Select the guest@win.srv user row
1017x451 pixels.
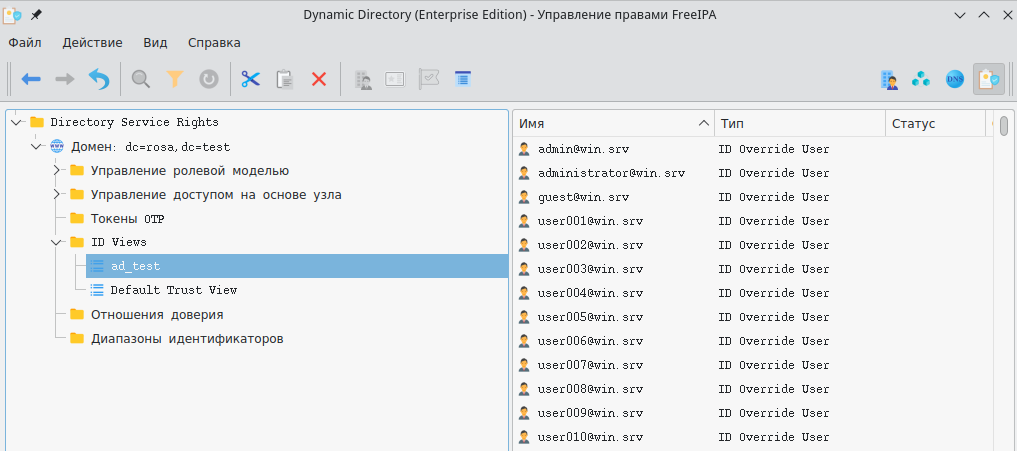pos(583,197)
